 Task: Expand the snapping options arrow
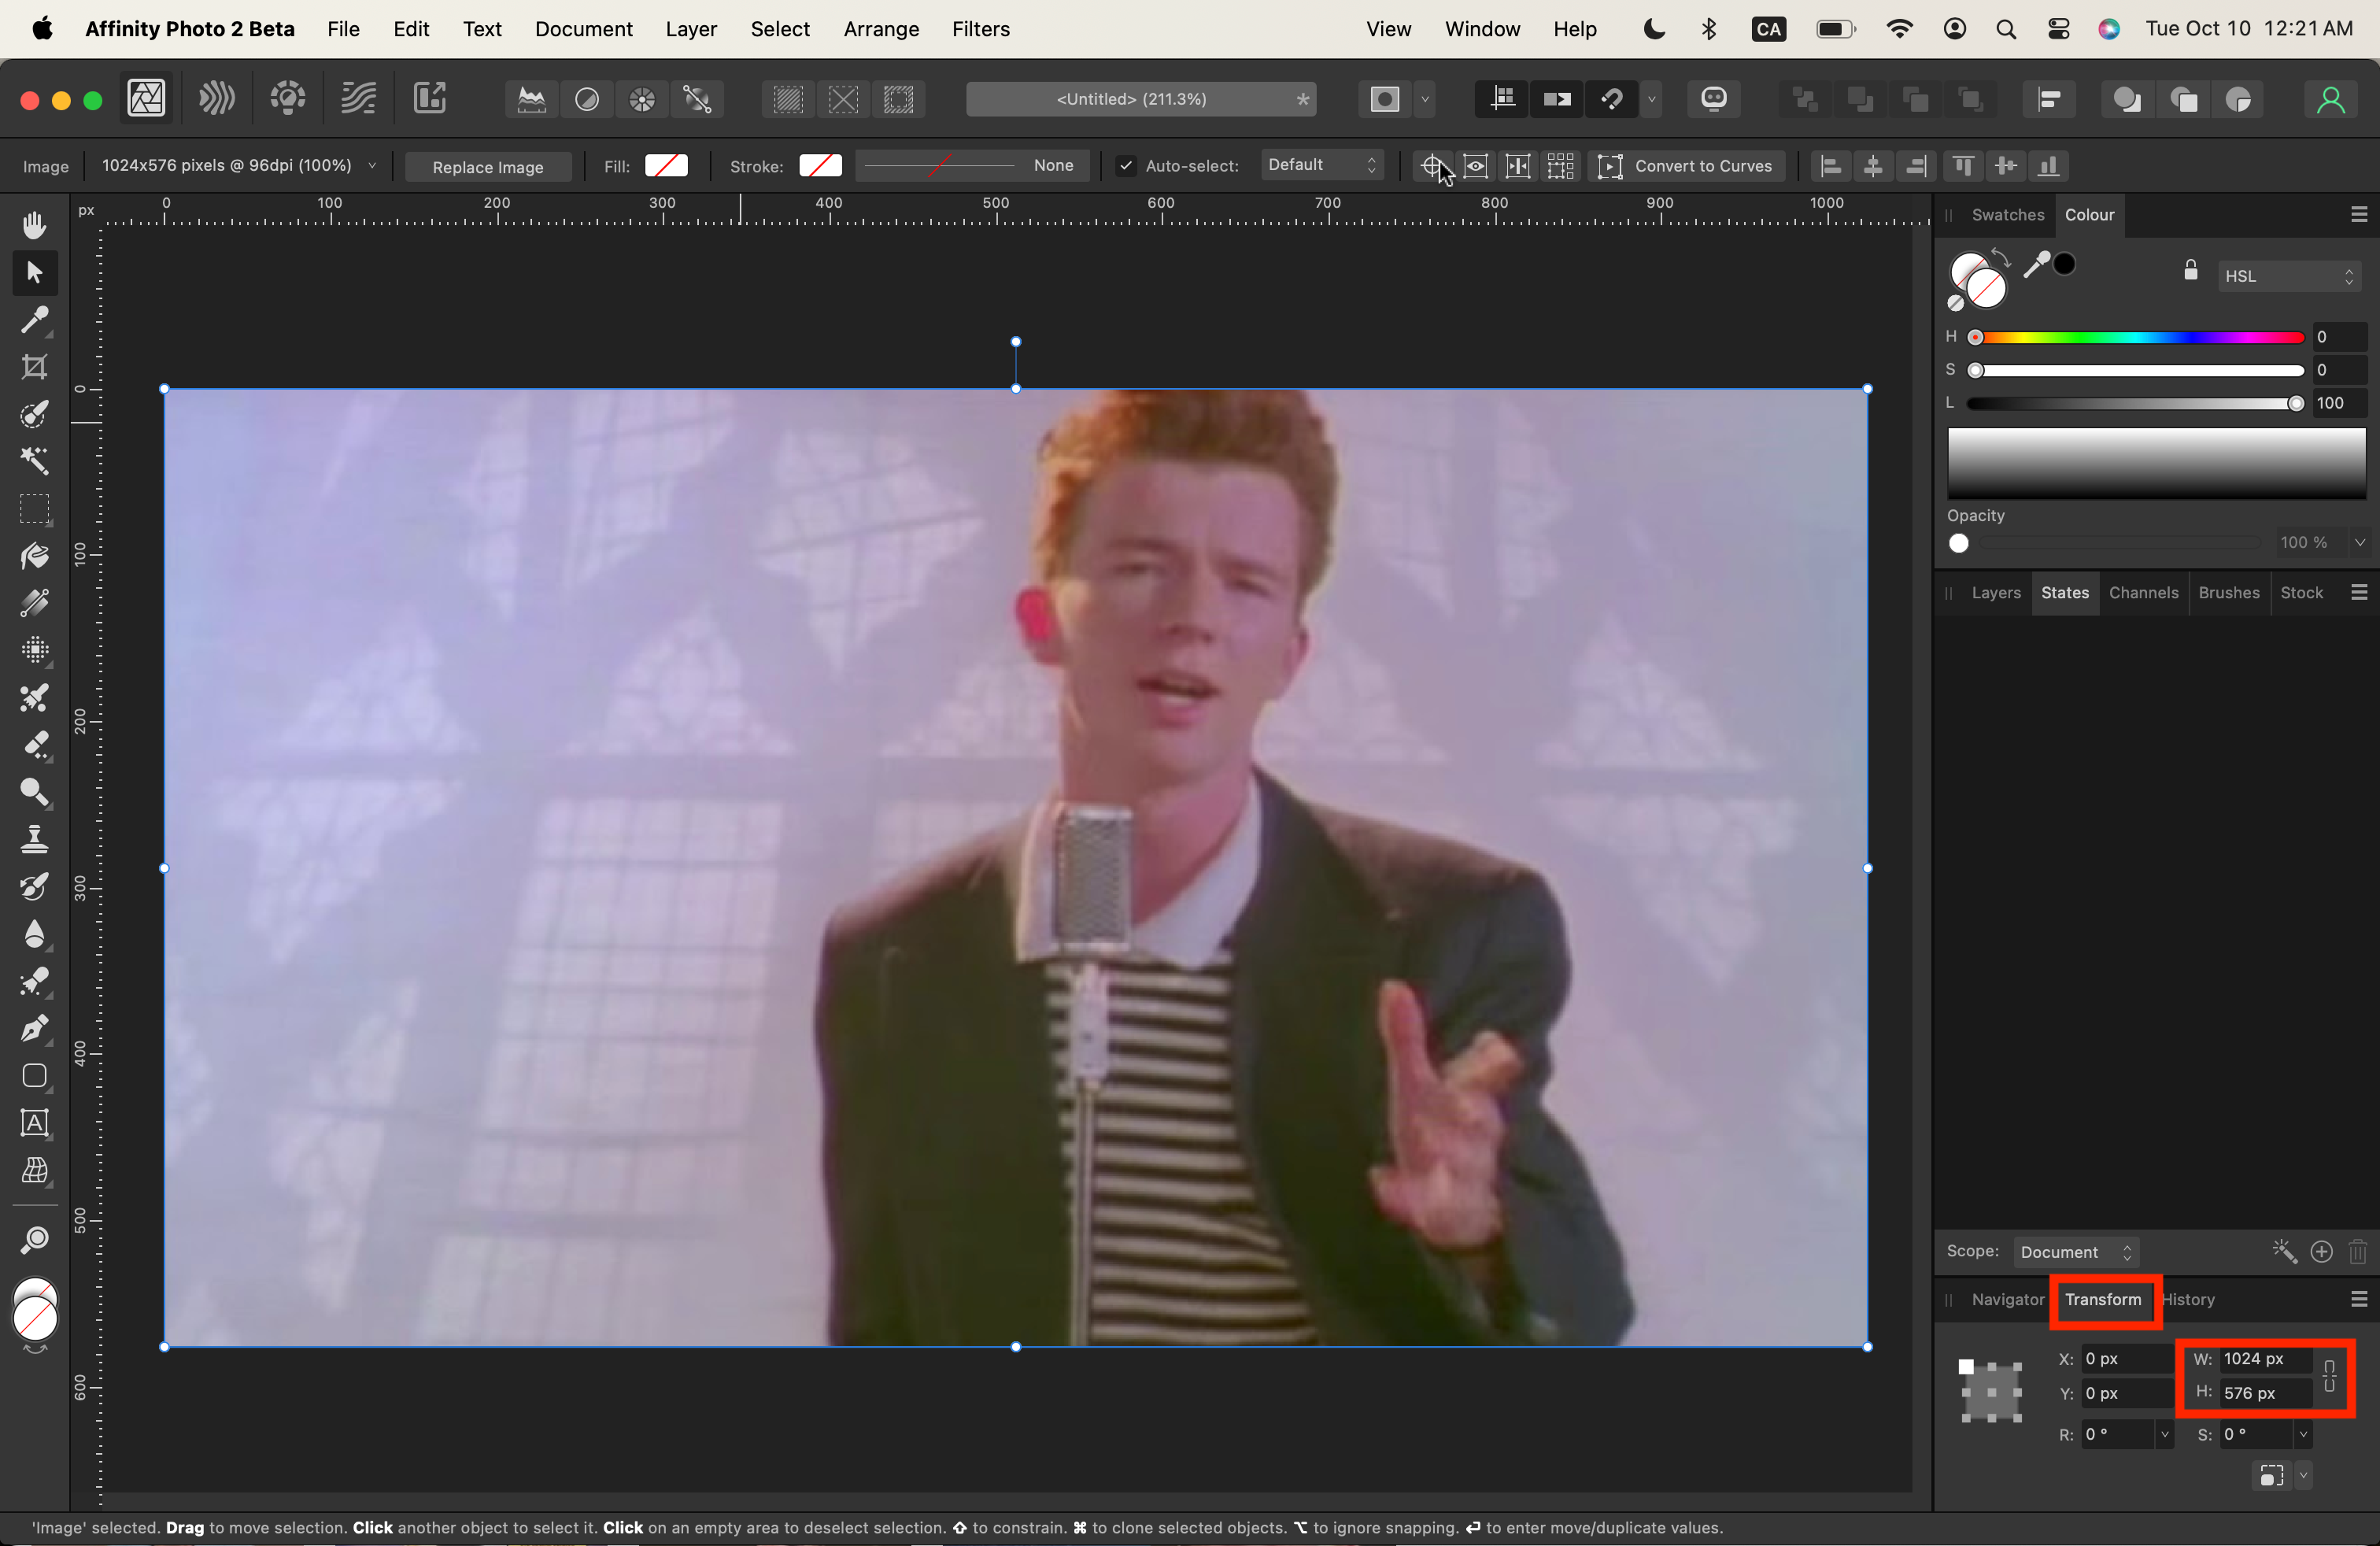click(x=1651, y=99)
